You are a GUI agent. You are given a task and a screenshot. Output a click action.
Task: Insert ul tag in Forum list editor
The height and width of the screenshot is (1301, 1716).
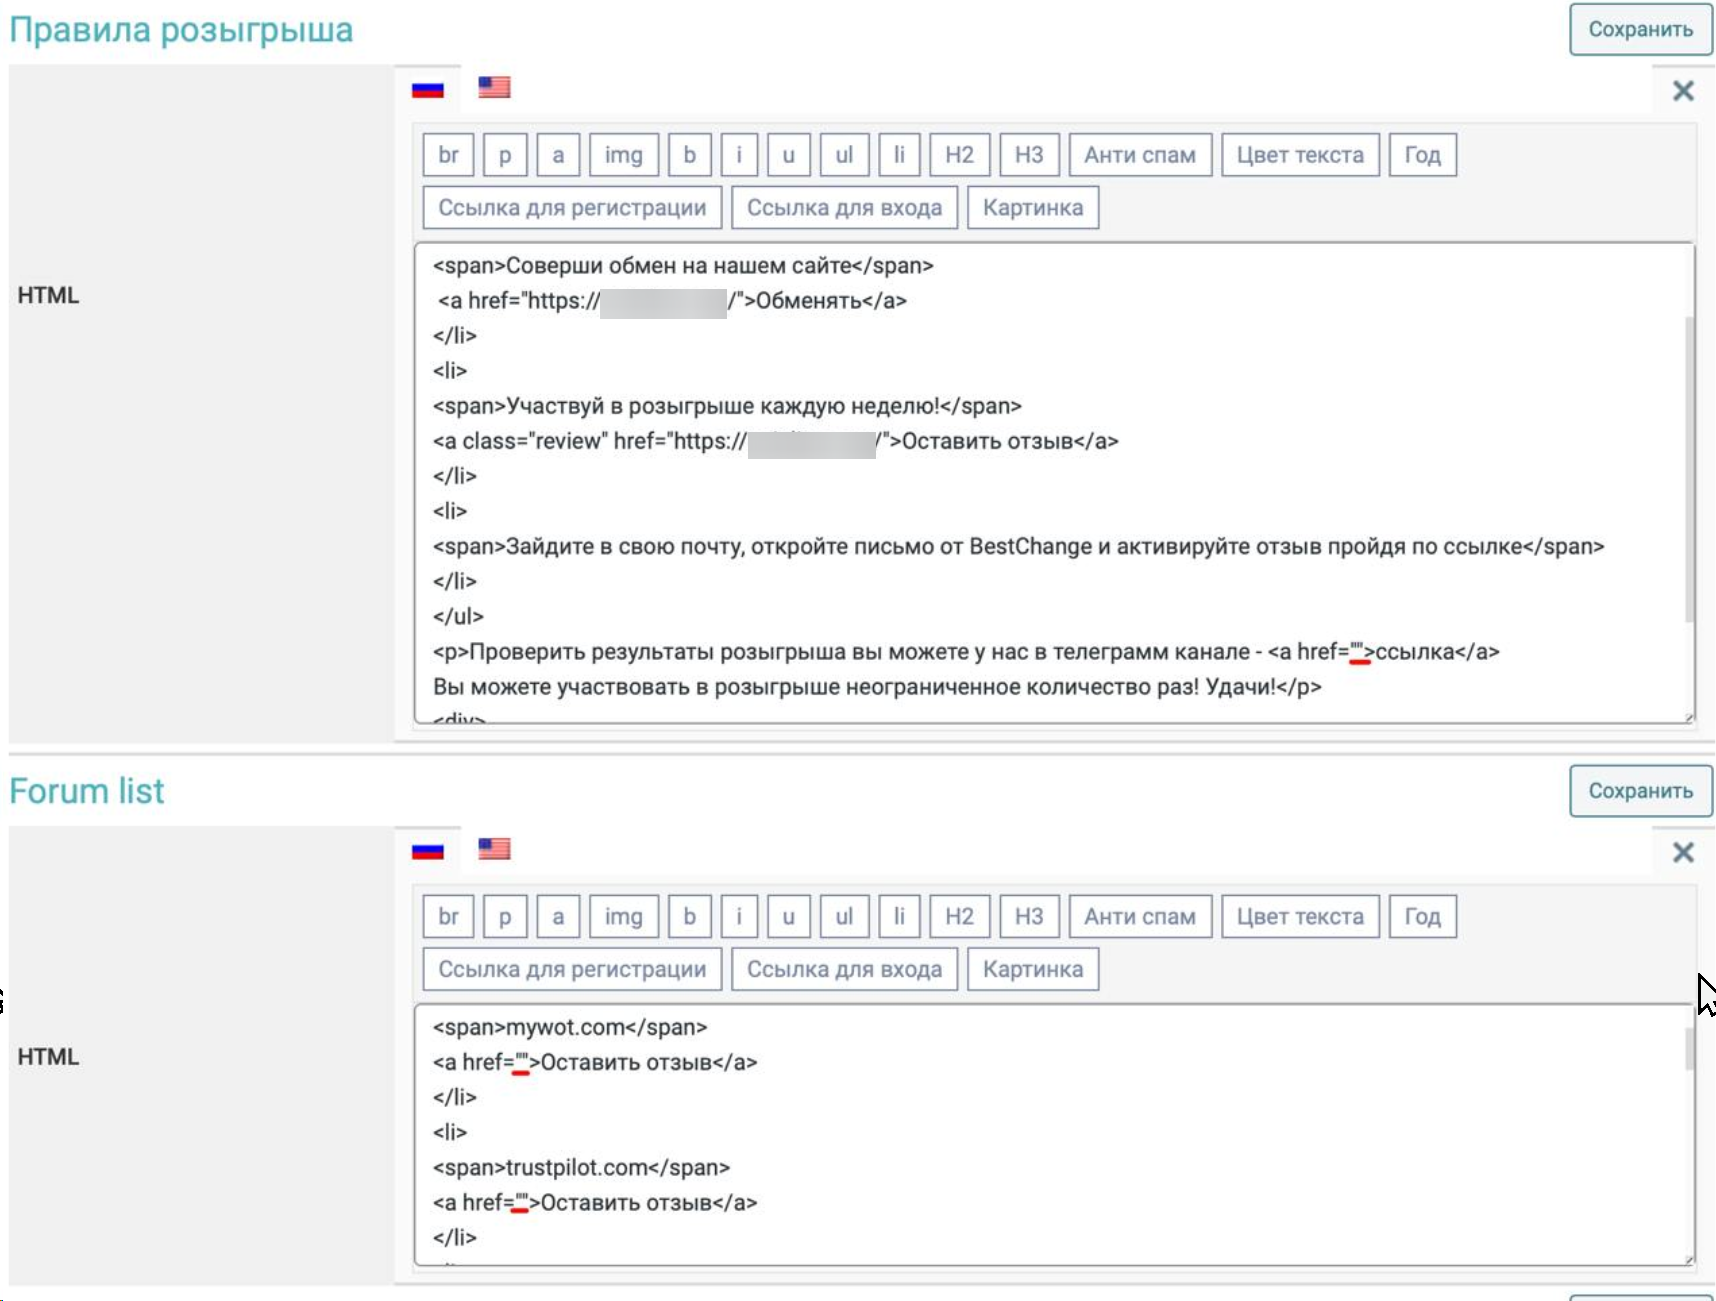point(844,917)
